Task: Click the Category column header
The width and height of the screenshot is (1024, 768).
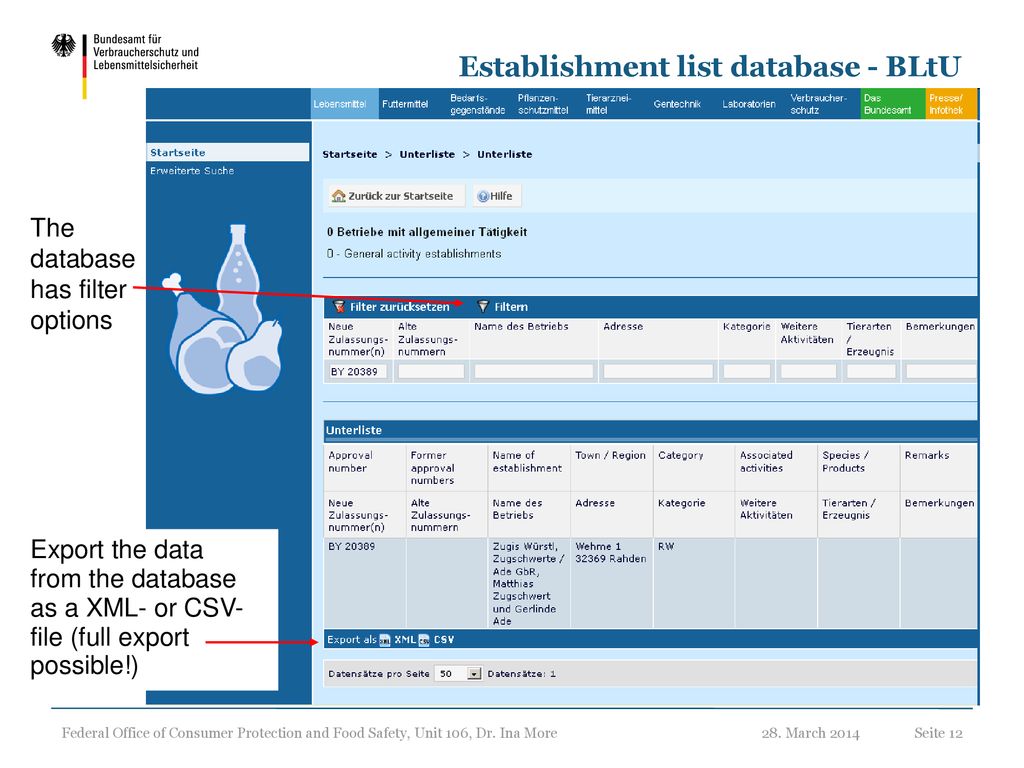Action: point(694,468)
